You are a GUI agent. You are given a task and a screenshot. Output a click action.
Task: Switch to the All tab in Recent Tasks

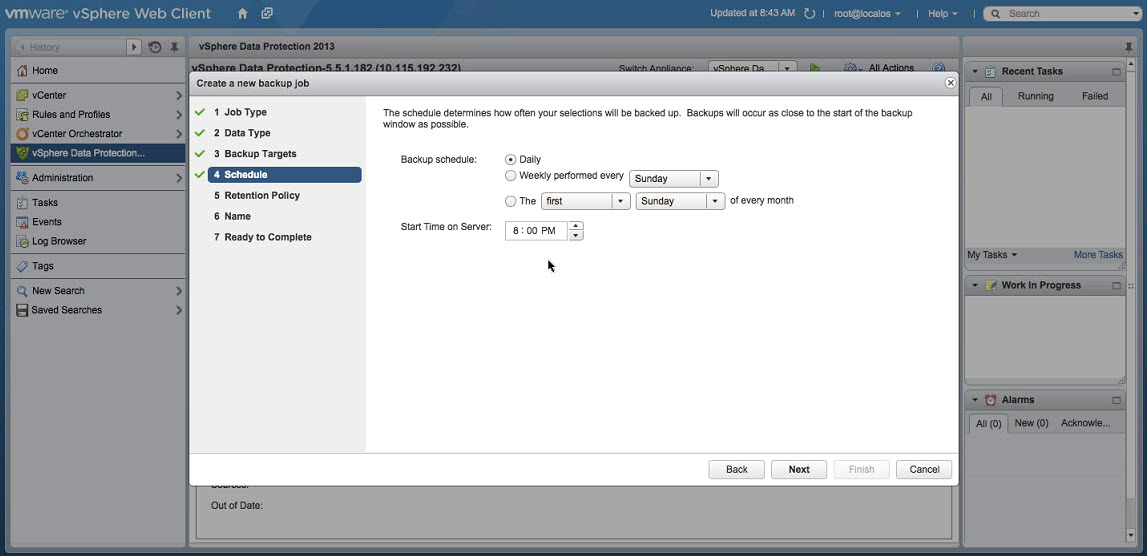tap(986, 96)
